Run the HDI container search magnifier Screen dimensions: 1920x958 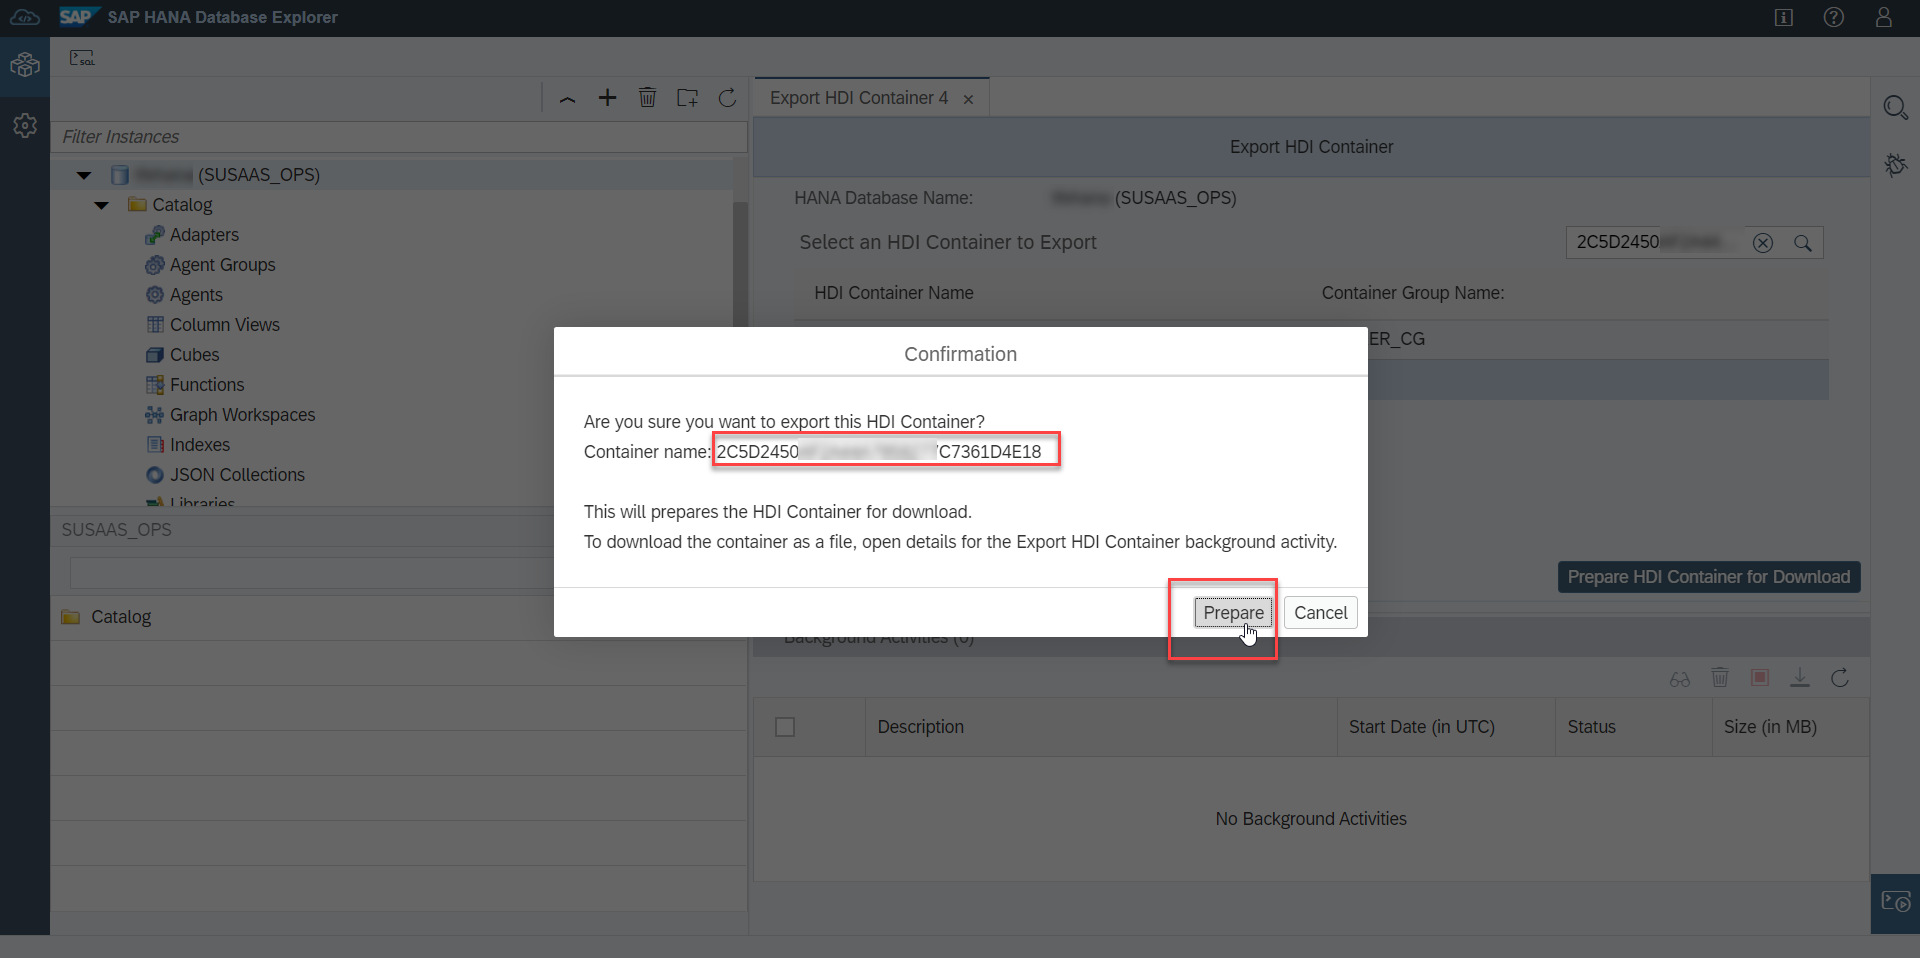click(x=1802, y=243)
